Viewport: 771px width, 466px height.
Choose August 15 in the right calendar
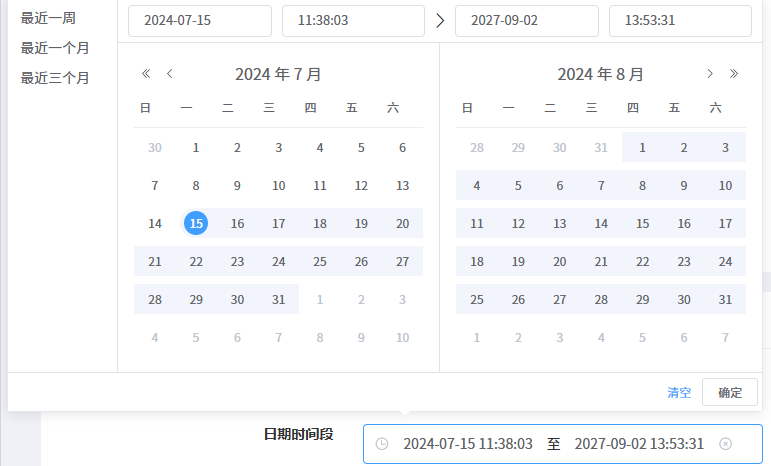[x=643, y=224]
